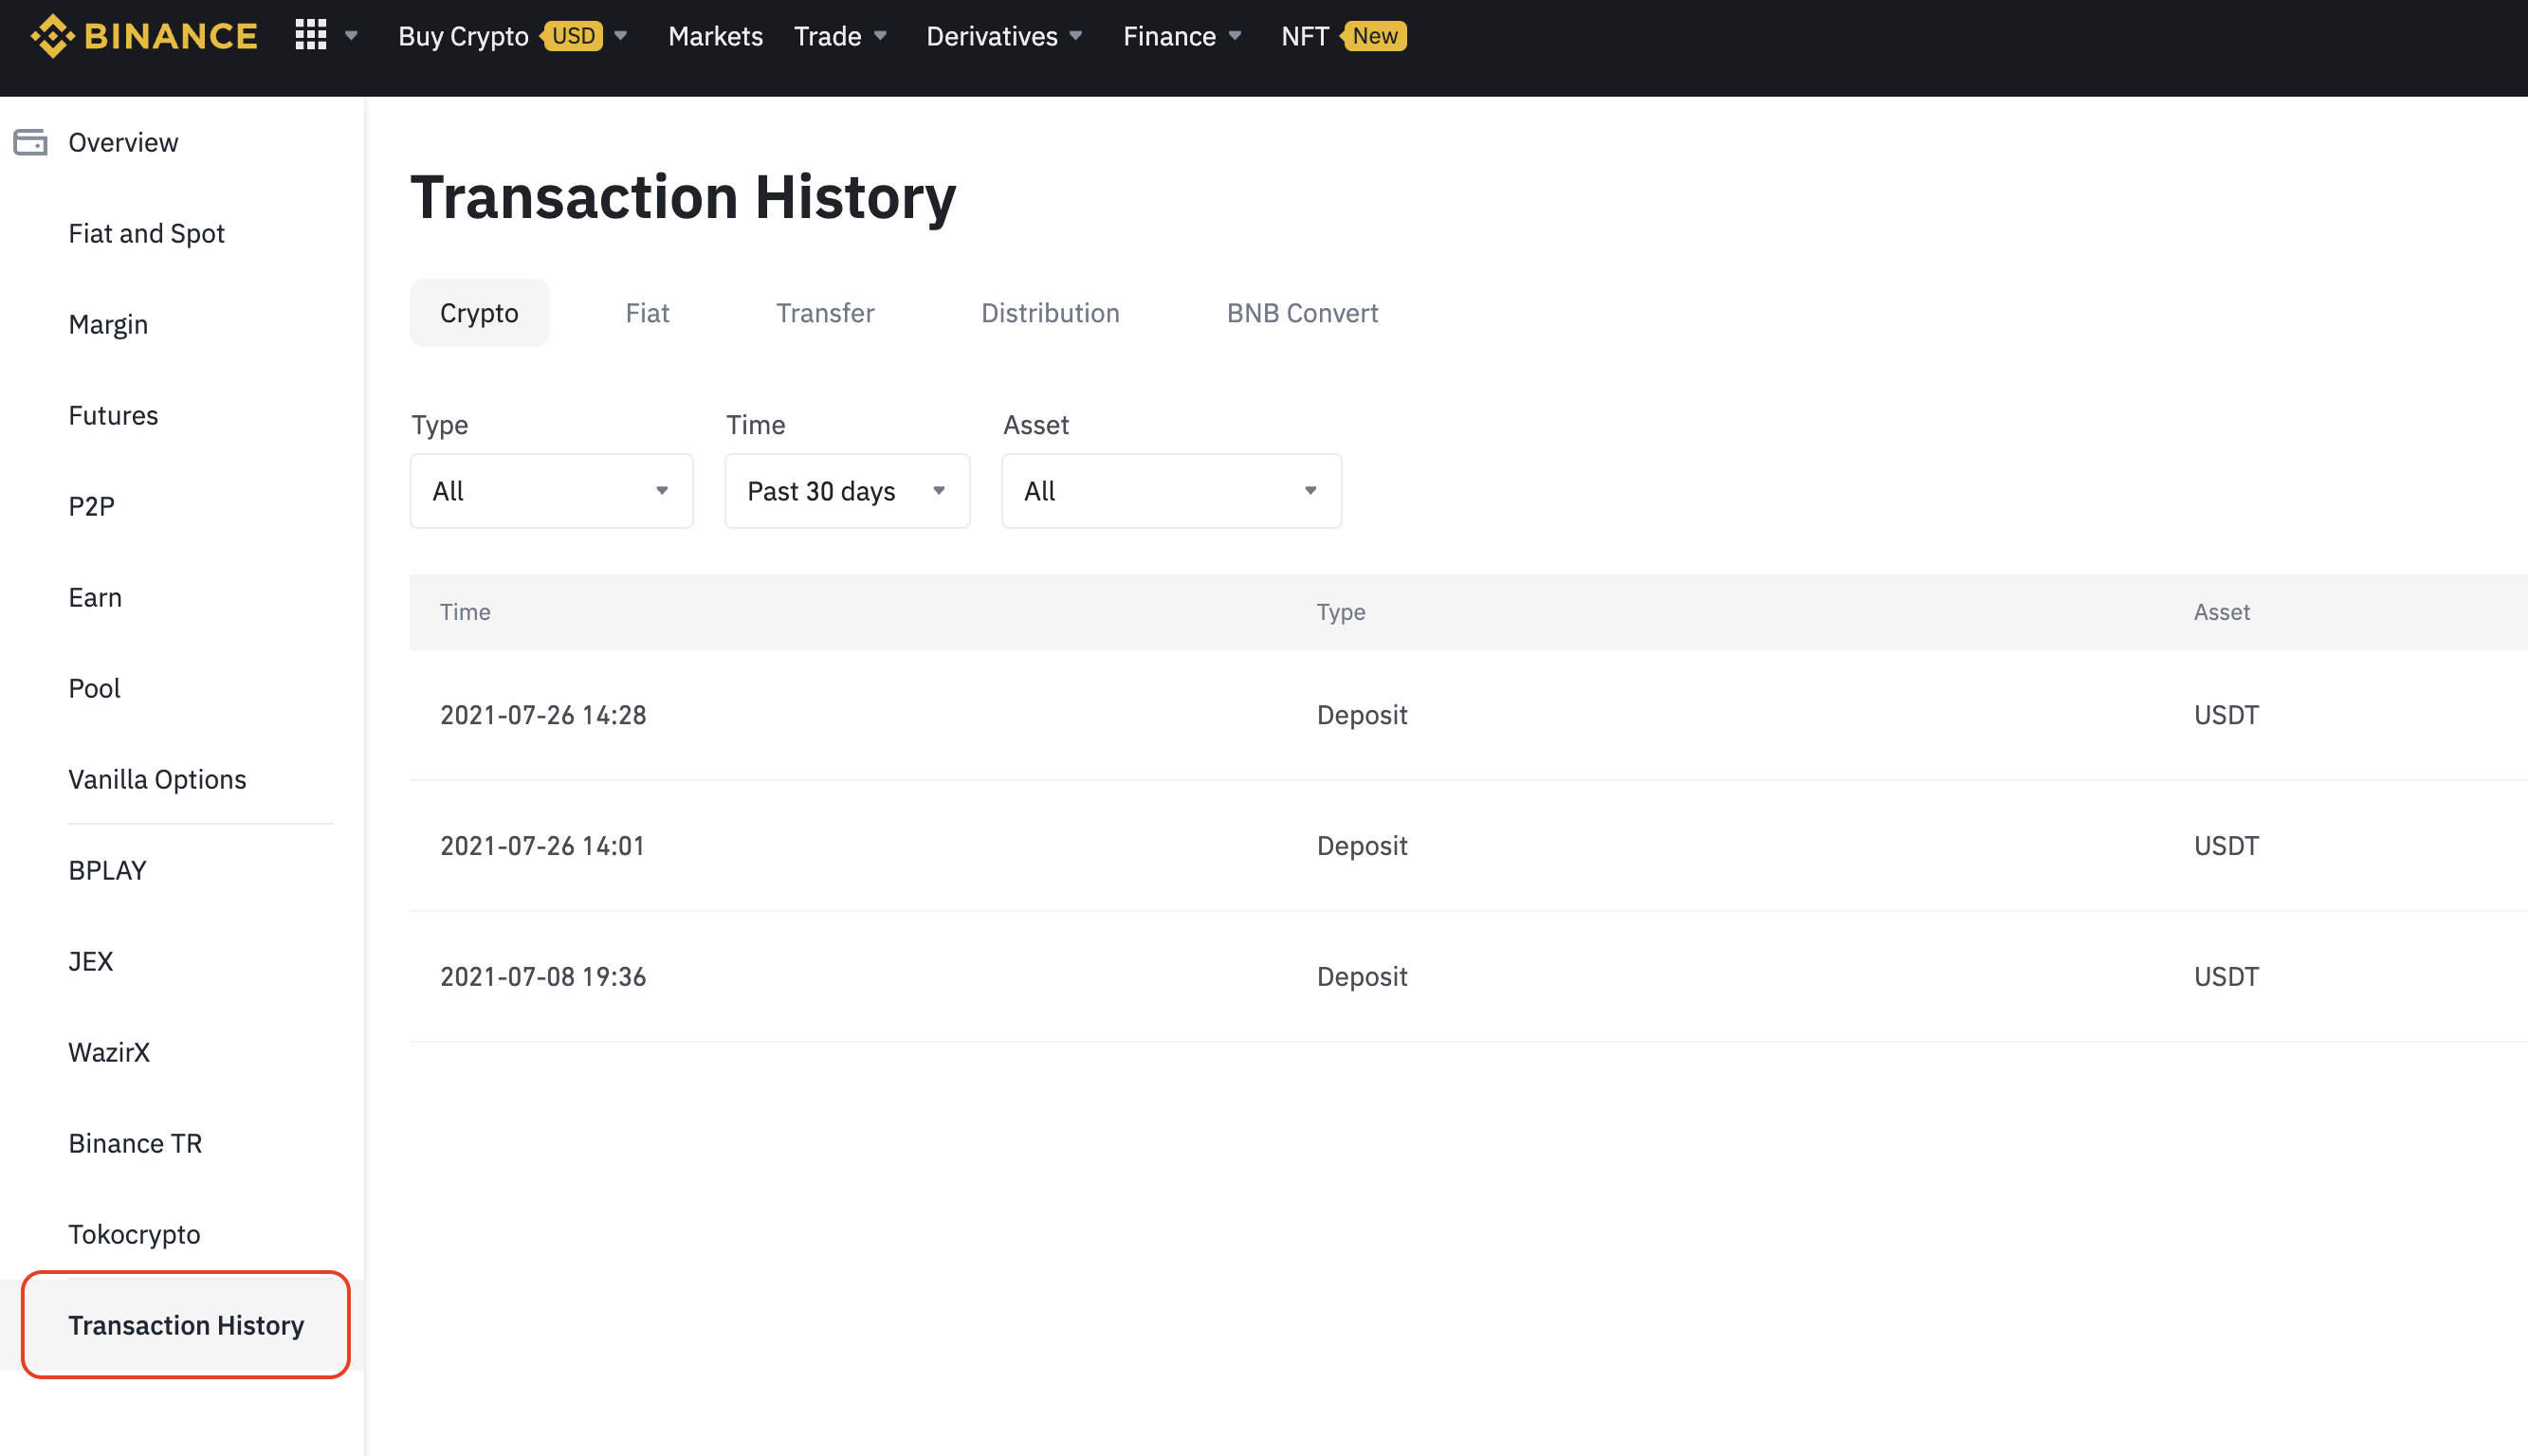Click the Binance logo
Image resolution: width=2528 pixels, height=1456 pixels.
coord(145,35)
